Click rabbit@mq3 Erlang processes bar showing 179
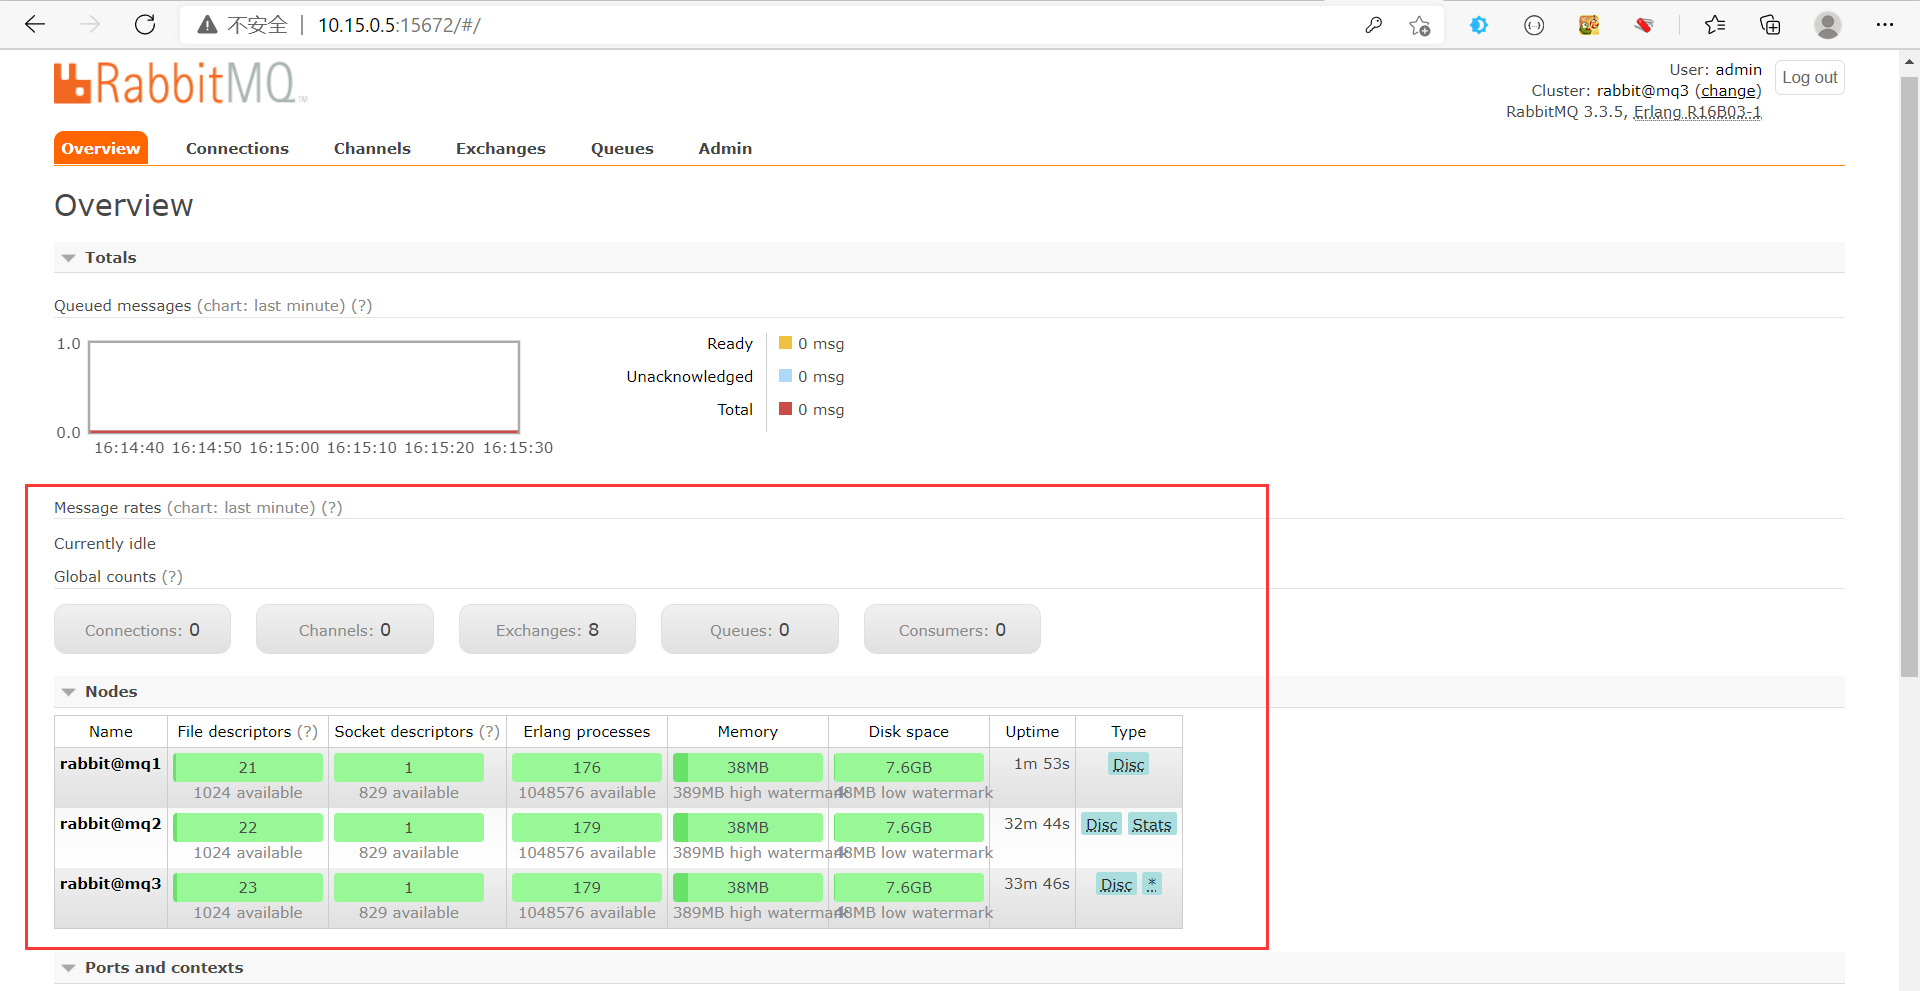Image resolution: width=1920 pixels, height=991 pixels. click(x=587, y=887)
